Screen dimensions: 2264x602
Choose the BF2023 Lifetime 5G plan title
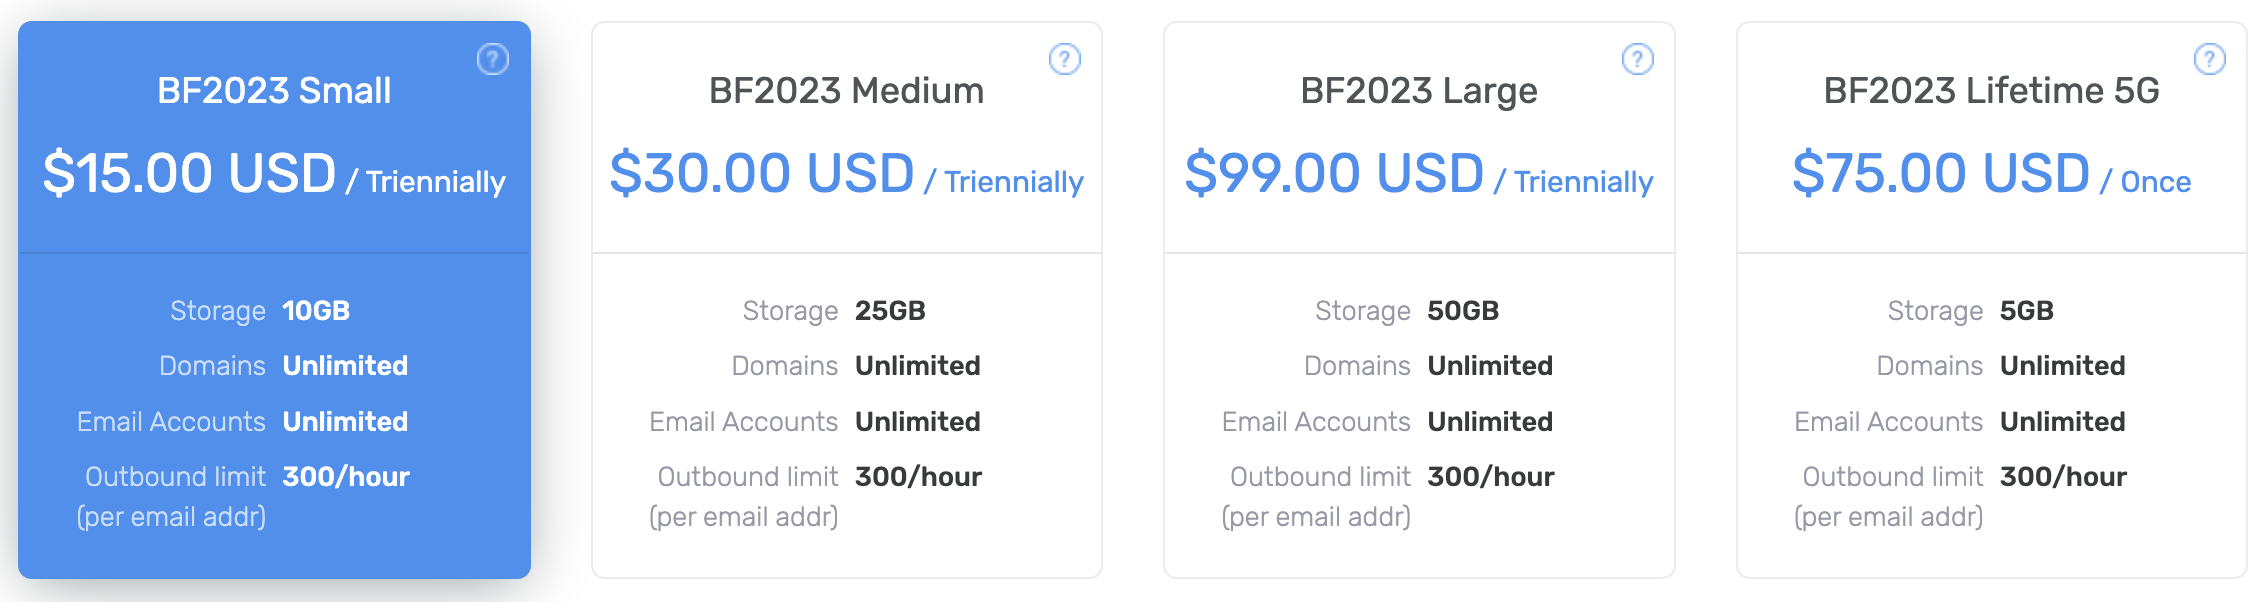point(1991,91)
